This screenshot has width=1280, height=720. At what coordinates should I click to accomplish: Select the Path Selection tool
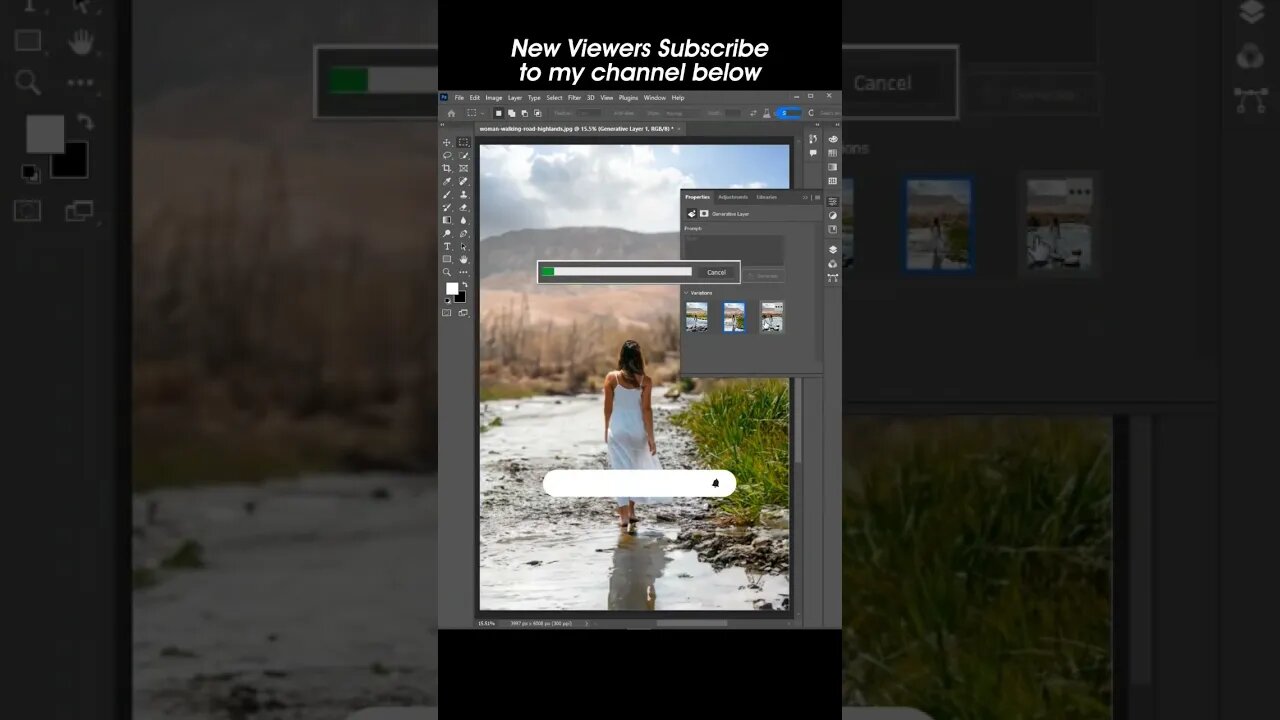[463, 246]
